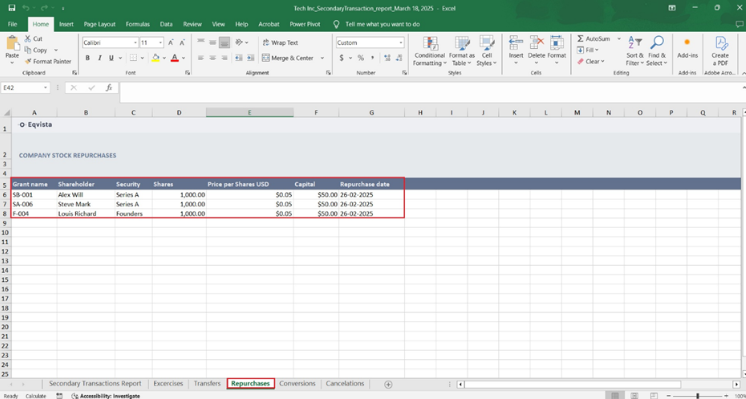Expand the font name Calibri dropdown
746x399 pixels.
135,43
